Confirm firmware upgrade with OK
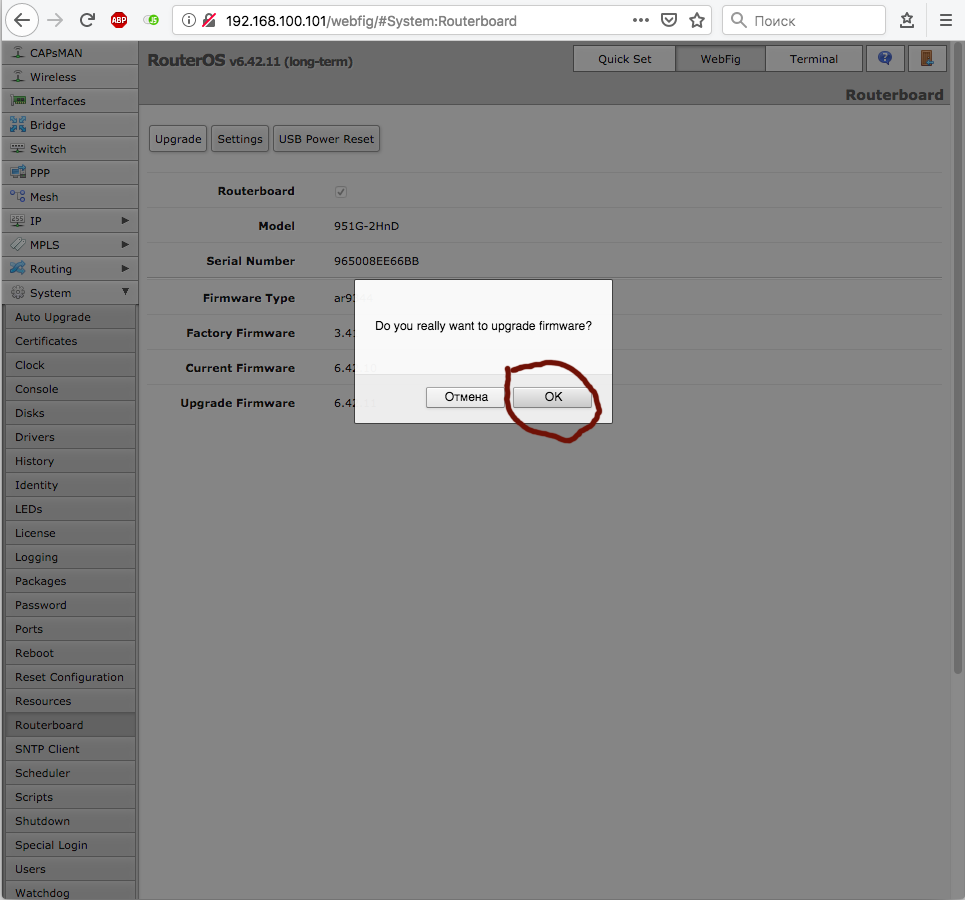965x900 pixels. point(553,397)
